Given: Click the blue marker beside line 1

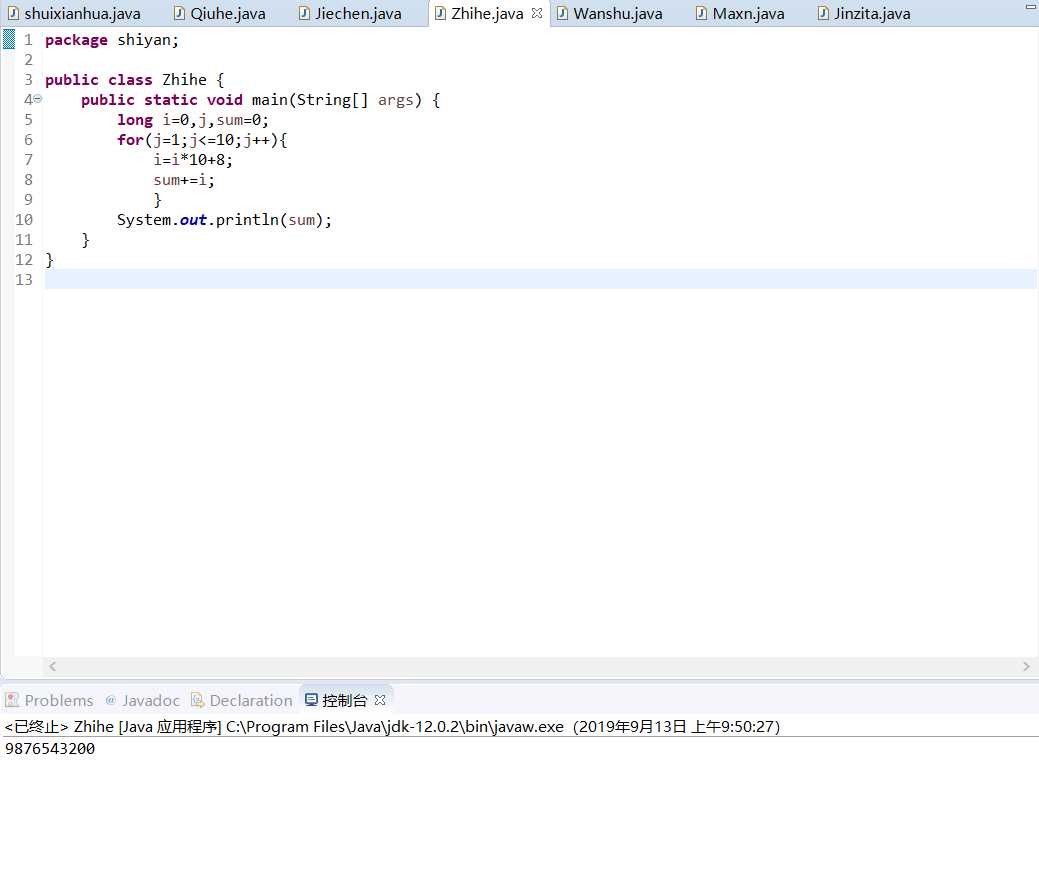Looking at the screenshot, I should coord(9,40).
